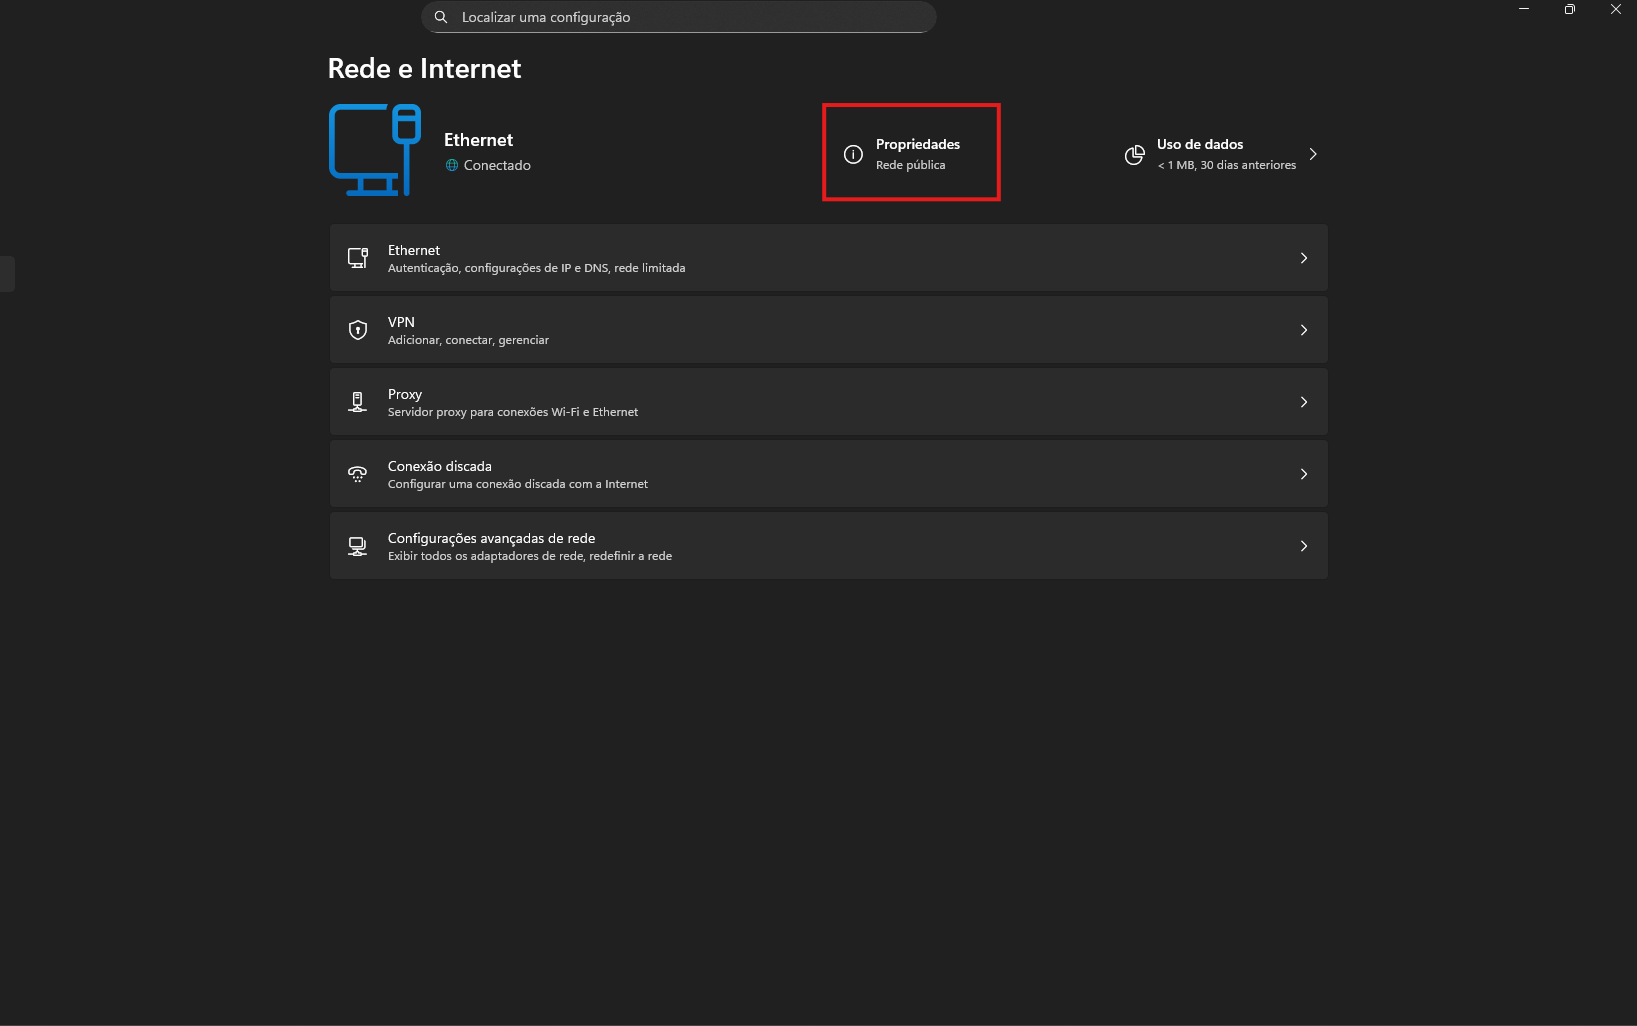Open the Uso de dados label
This screenshot has width=1637, height=1026.
[1200, 144]
